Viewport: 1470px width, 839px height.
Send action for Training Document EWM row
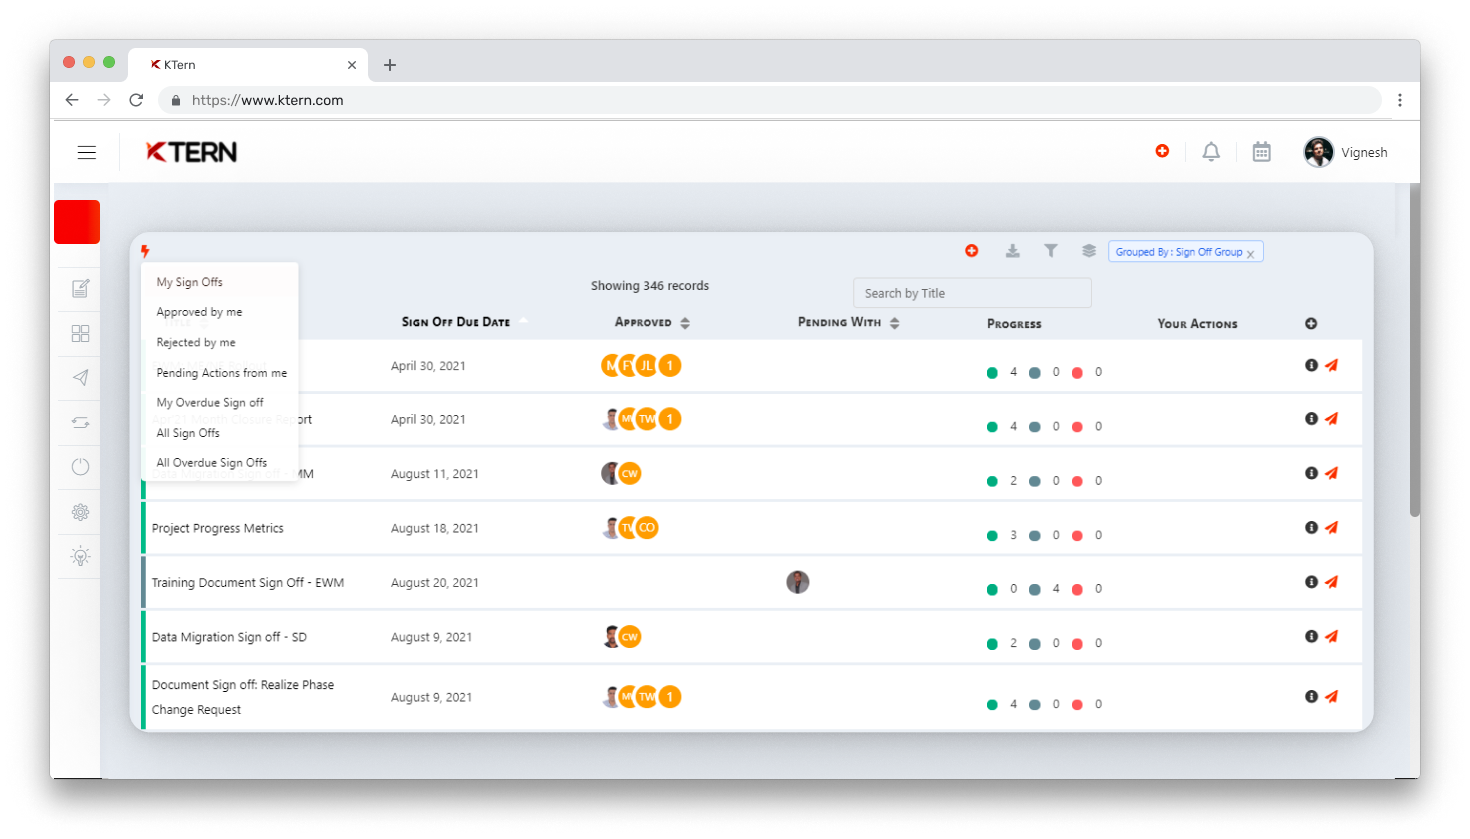[x=1332, y=581]
